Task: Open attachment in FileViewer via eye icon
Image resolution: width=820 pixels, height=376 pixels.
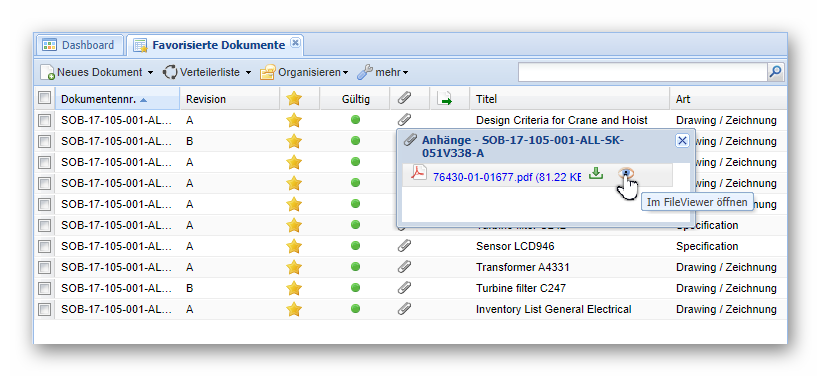Action: click(x=625, y=174)
